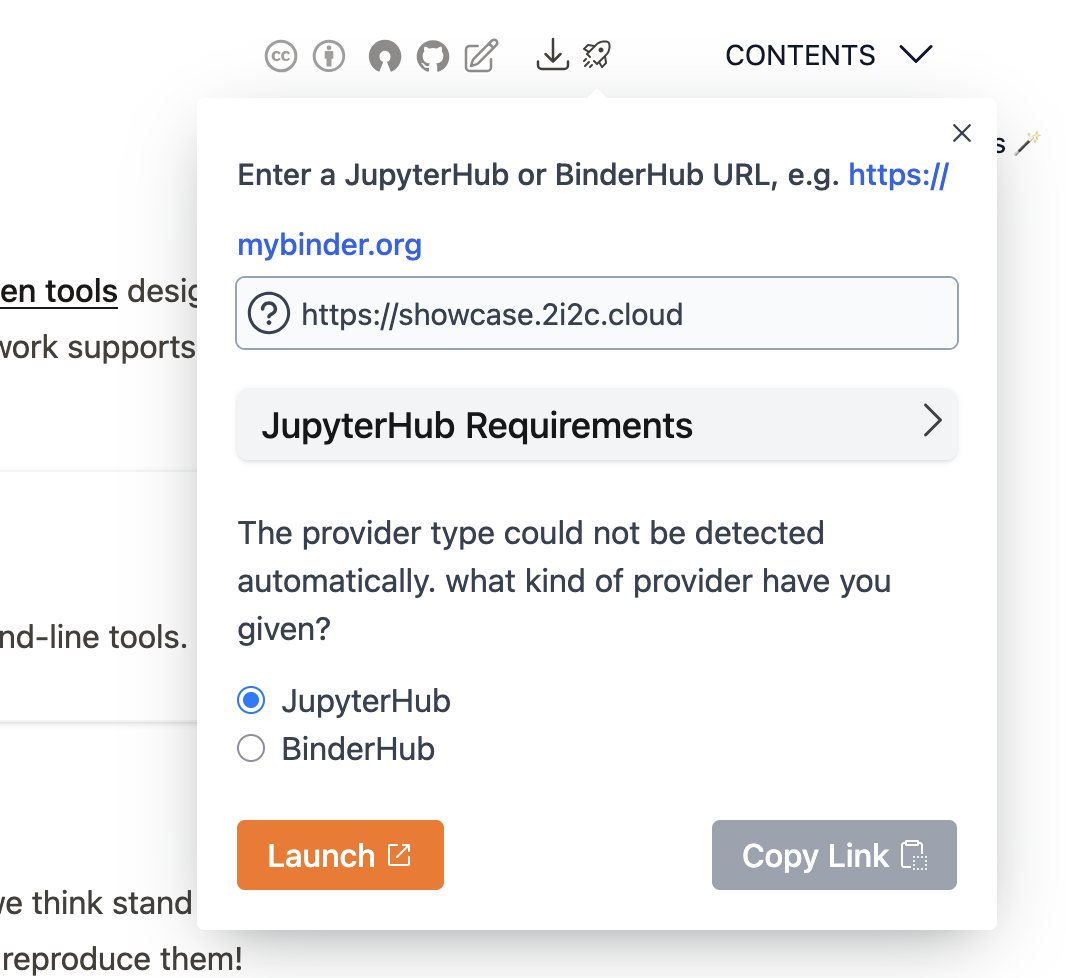Click the open access keyhole icon
The height and width of the screenshot is (978, 1066).
tap(385, 57)
